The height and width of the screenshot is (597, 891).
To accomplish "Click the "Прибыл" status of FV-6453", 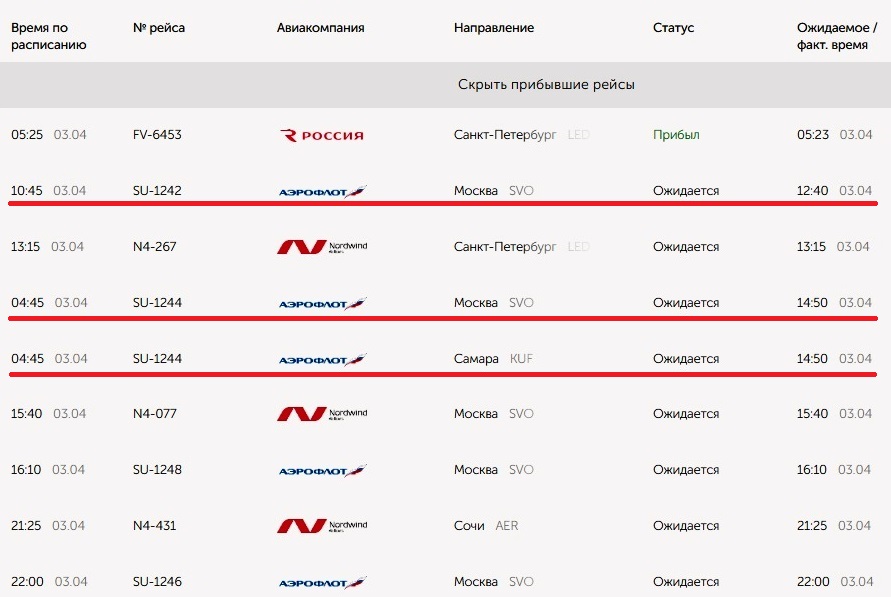I will pos(676,135).
